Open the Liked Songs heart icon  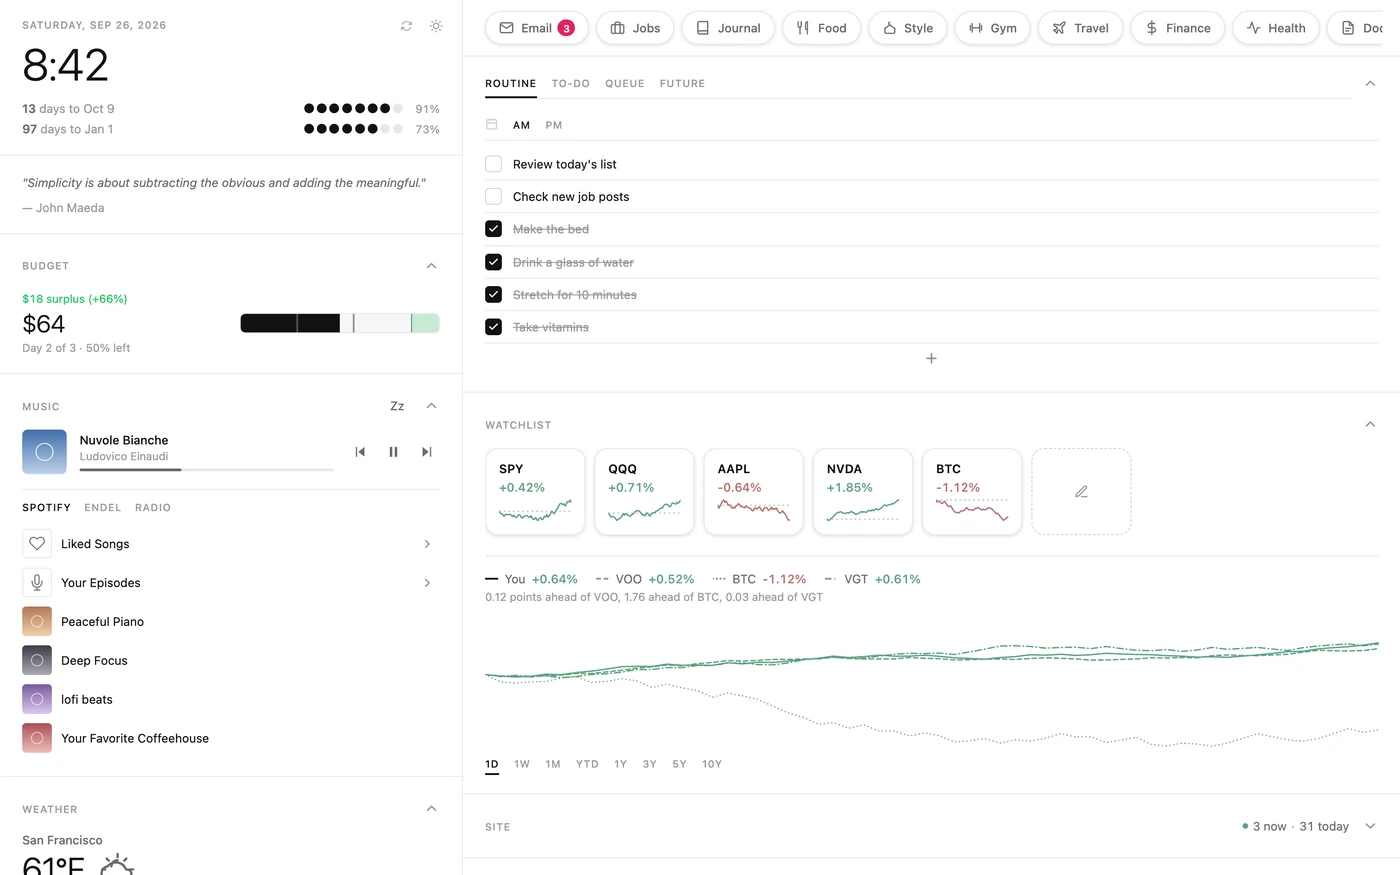pos(37,544)
